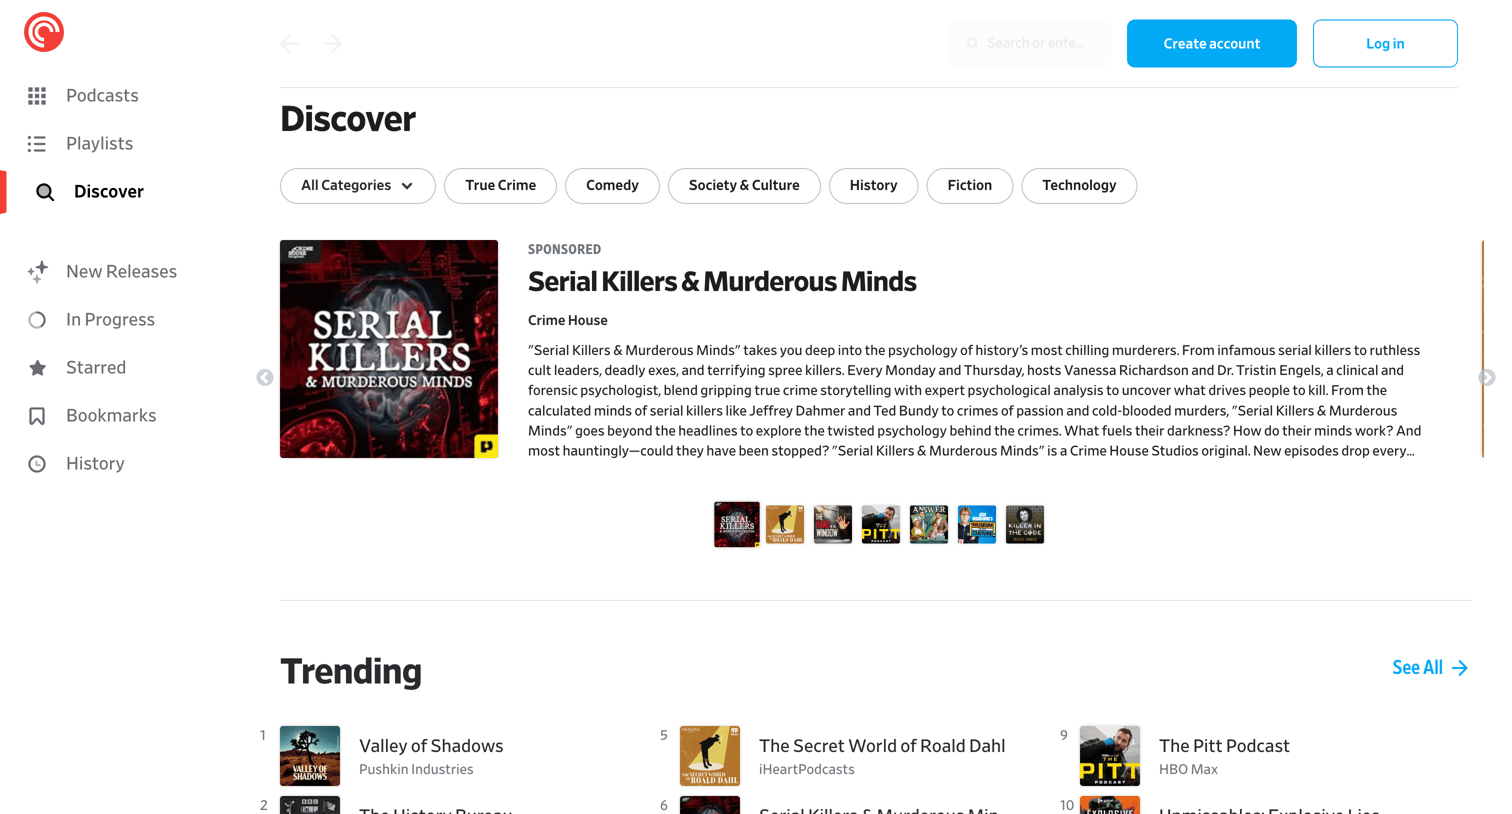The image size is (1512, 814).
Task: Click the search magnifier icon in search box
Action: (973, 44)
